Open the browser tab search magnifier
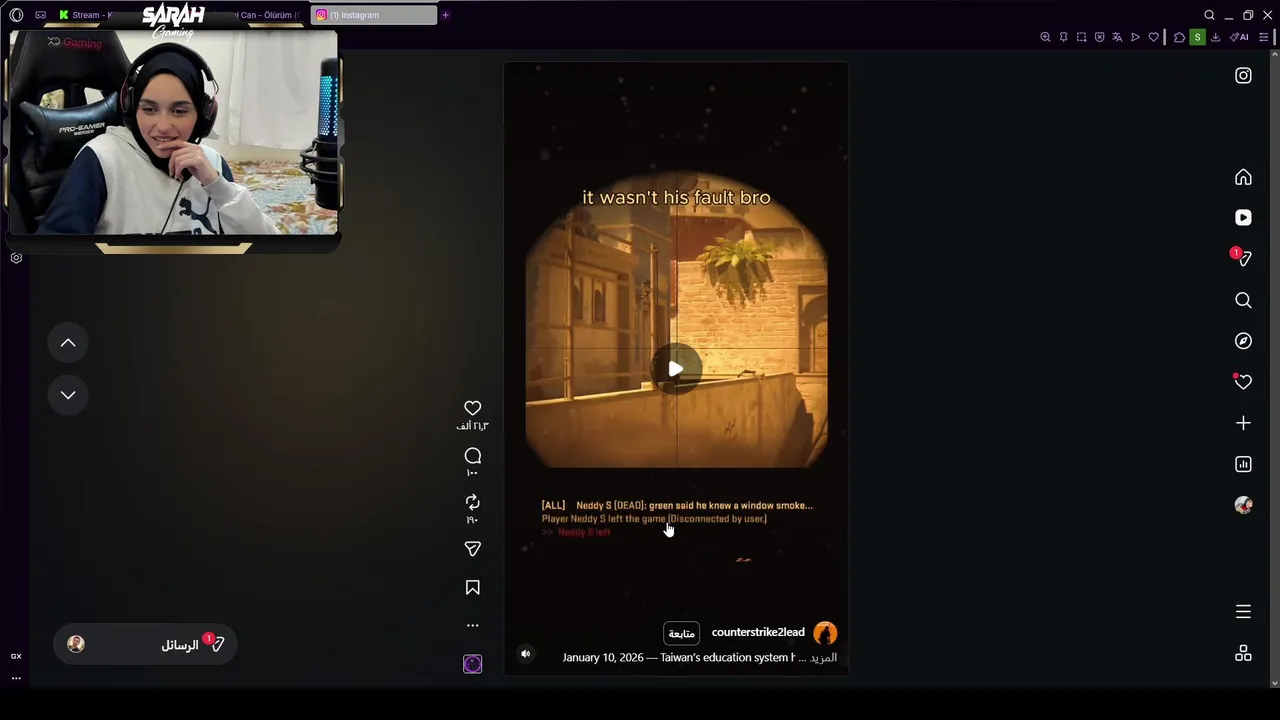The width and height of the screenshot is (1280, 720). point(1209,15)
